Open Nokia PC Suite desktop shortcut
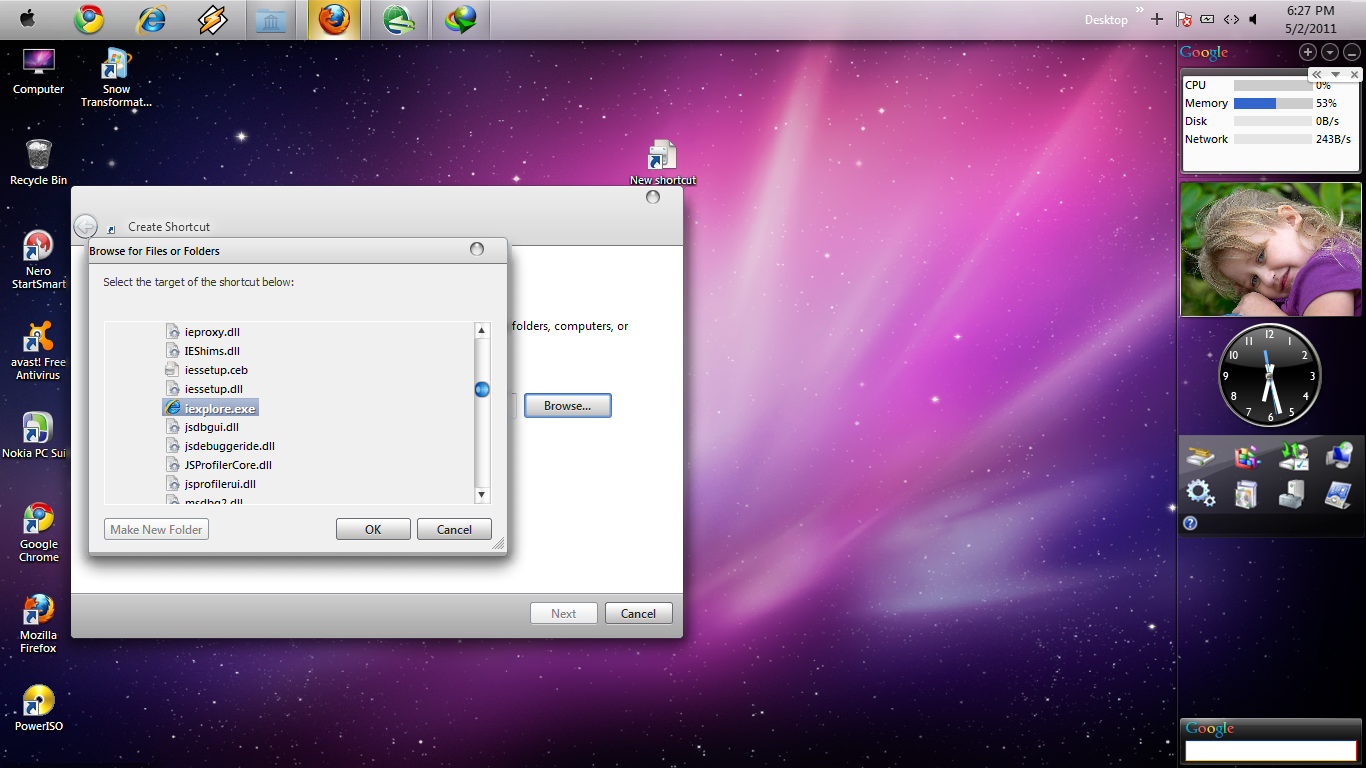Image resolution: width=1366 pixels, height=768 pixels. pyautogui.click(x=35, y=436)
